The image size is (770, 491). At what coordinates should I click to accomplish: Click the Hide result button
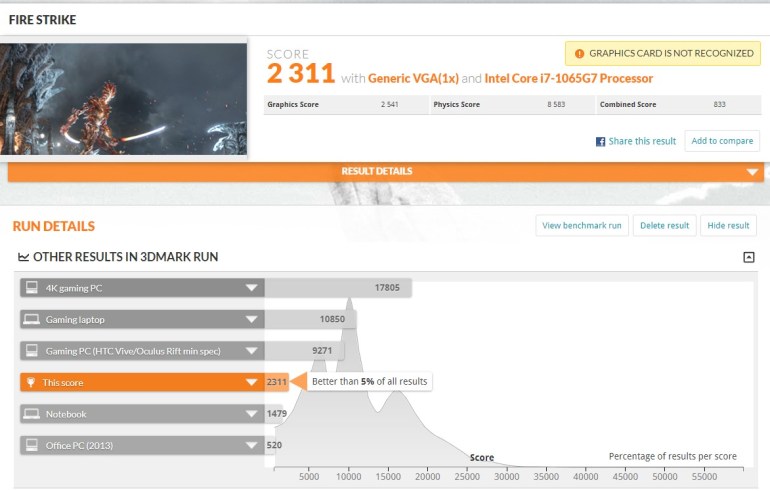coord(728,225)
